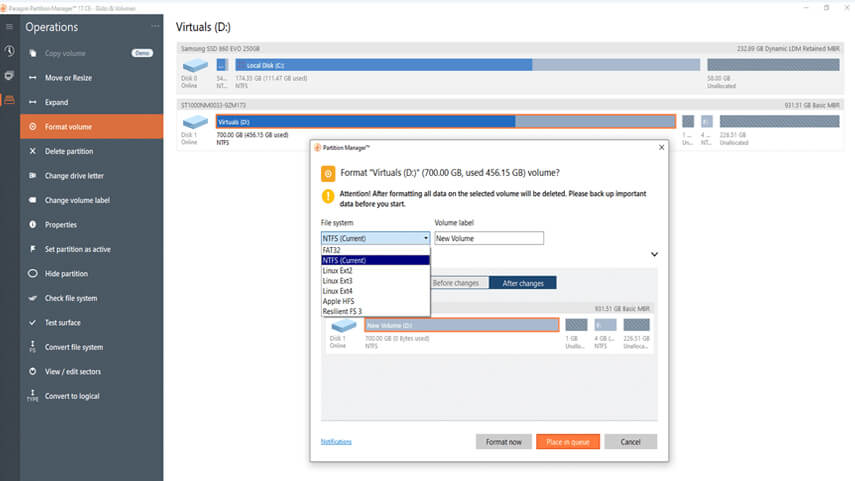Click the Operations panel ellipsis icon
This screenshot has width=855, height=481.
tap(155, 26)
